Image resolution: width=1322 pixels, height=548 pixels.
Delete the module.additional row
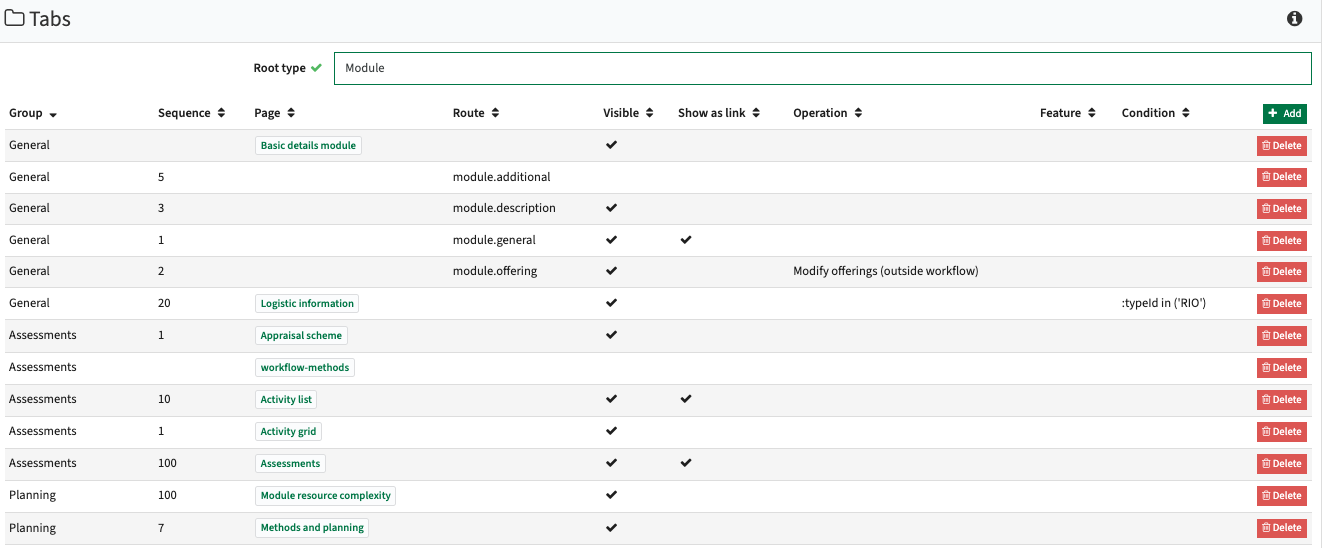[x=1282, y=177]
